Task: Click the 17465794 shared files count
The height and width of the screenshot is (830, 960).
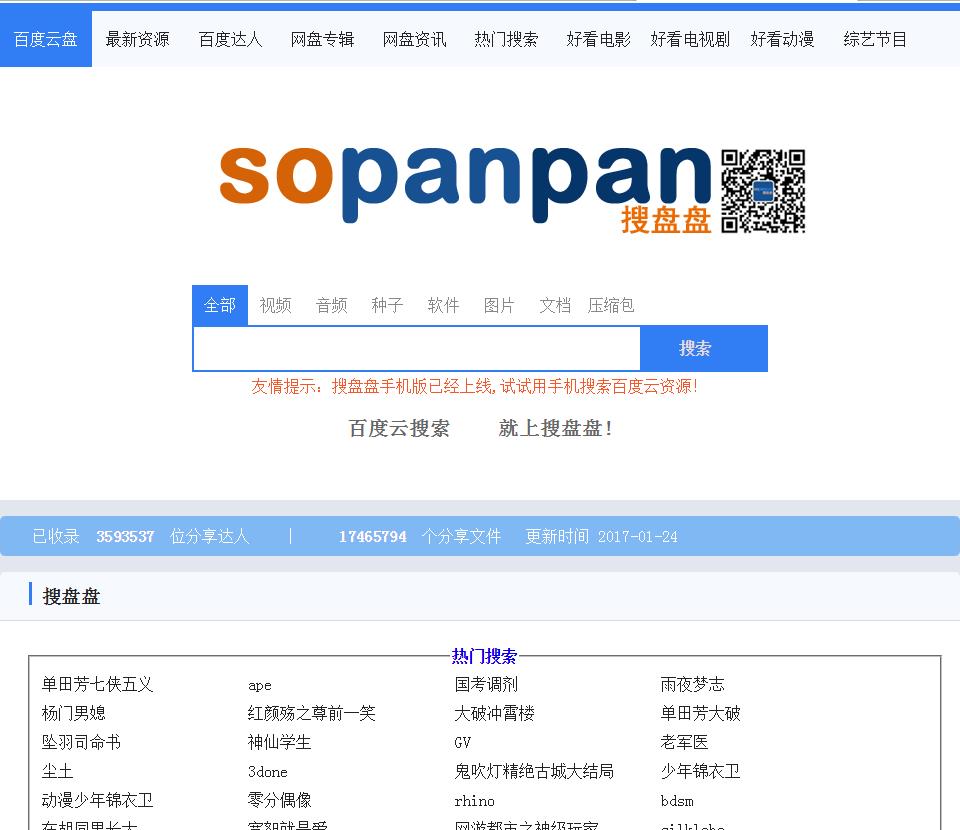Action: pos(372,536)
